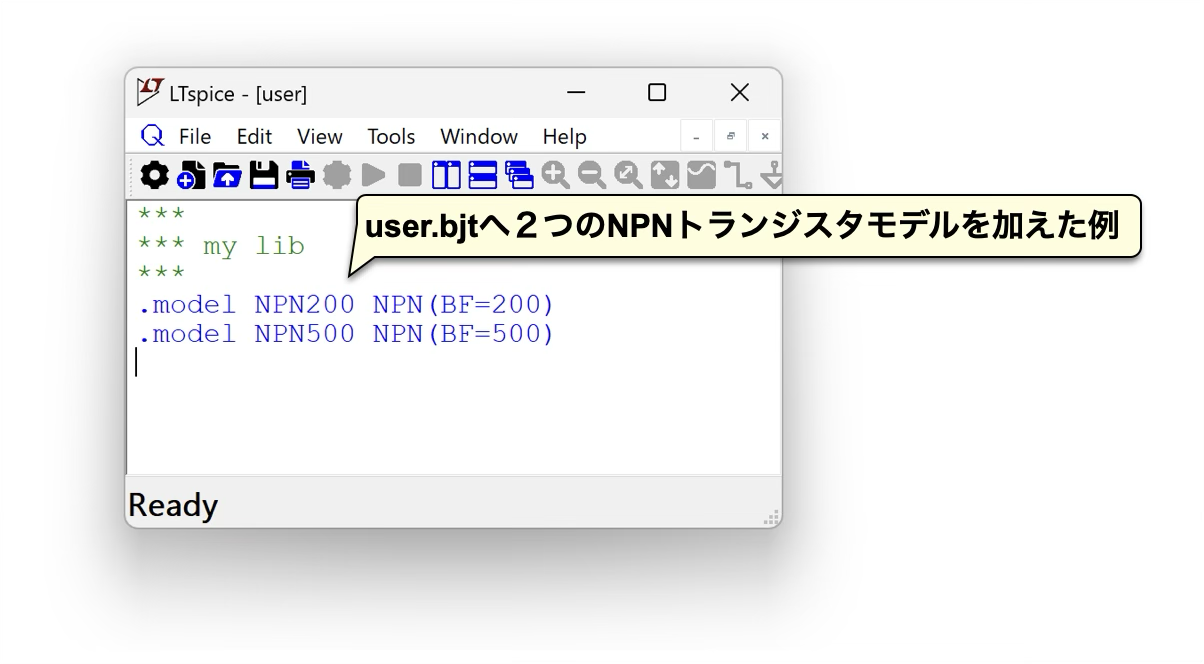Save the file with floppy icon
Screen dimensions: 1204x664
[264, 176]
